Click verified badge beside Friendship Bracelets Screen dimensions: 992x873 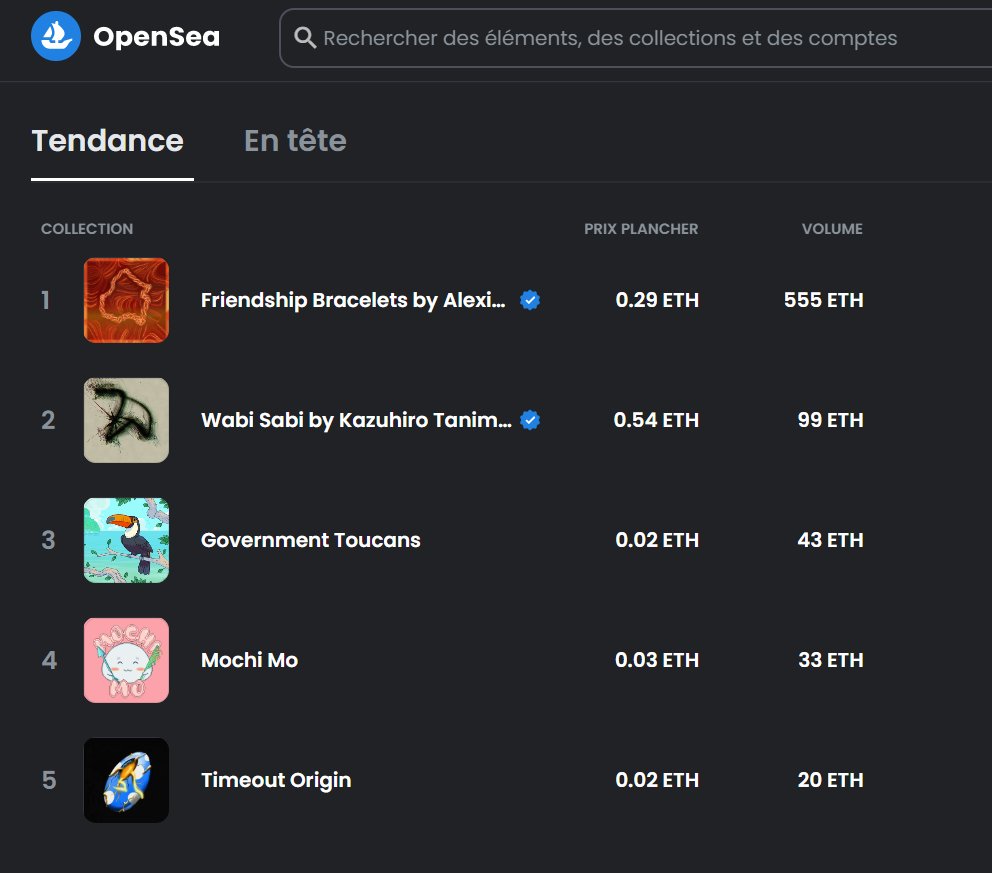coord(530,300)
